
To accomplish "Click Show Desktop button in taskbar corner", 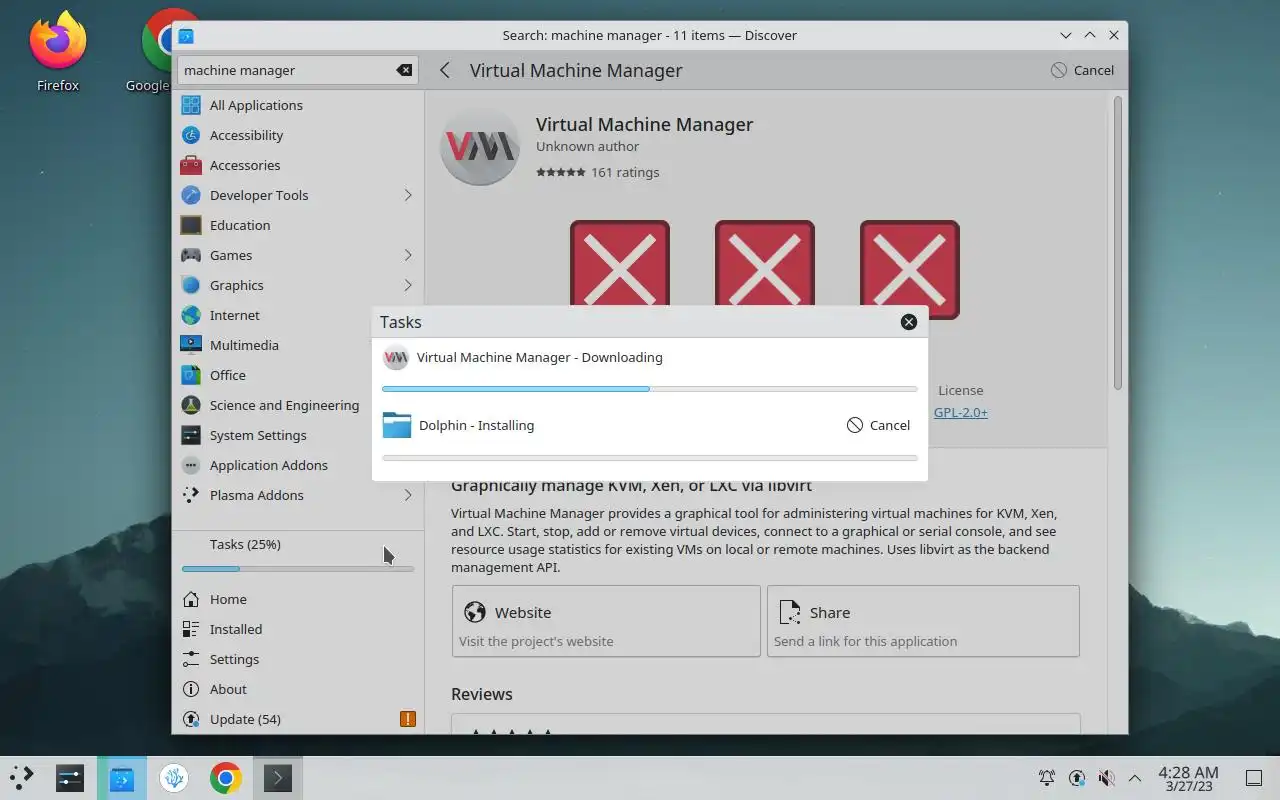I will [x=1254, y=778].
